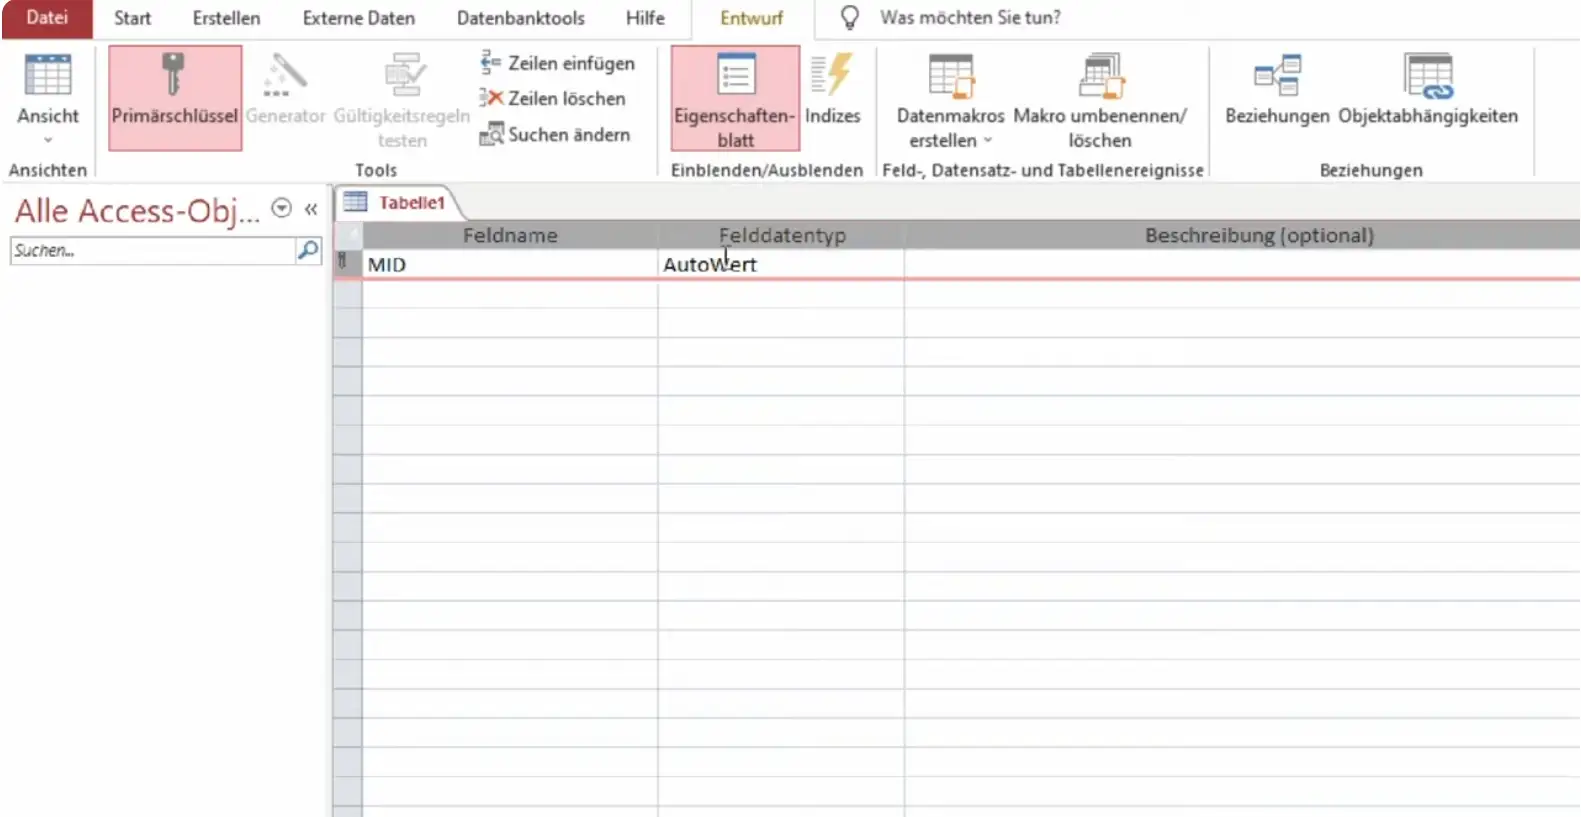Image resolution: width=1581 pixels, height=817 pixels.
Task: Click the Zeilen löschen icon
Action: [x=490, y=98]
